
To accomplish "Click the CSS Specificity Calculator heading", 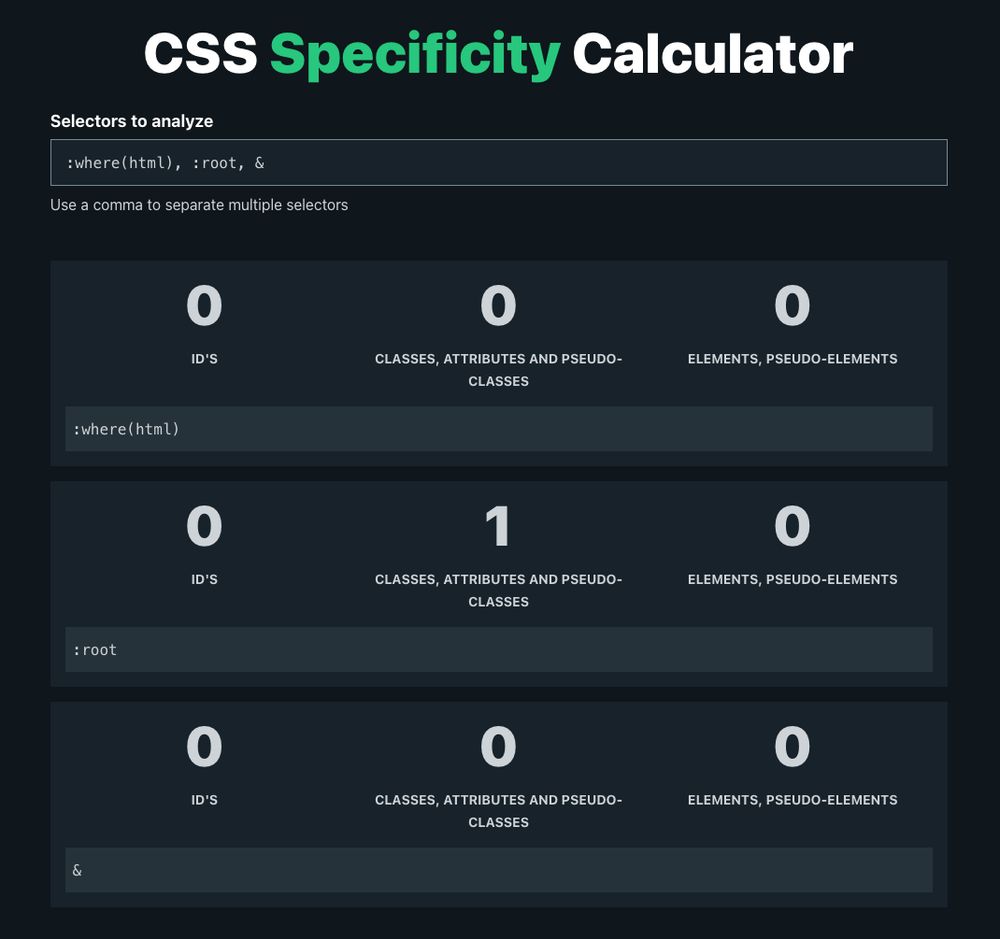I will coord(499,54).
